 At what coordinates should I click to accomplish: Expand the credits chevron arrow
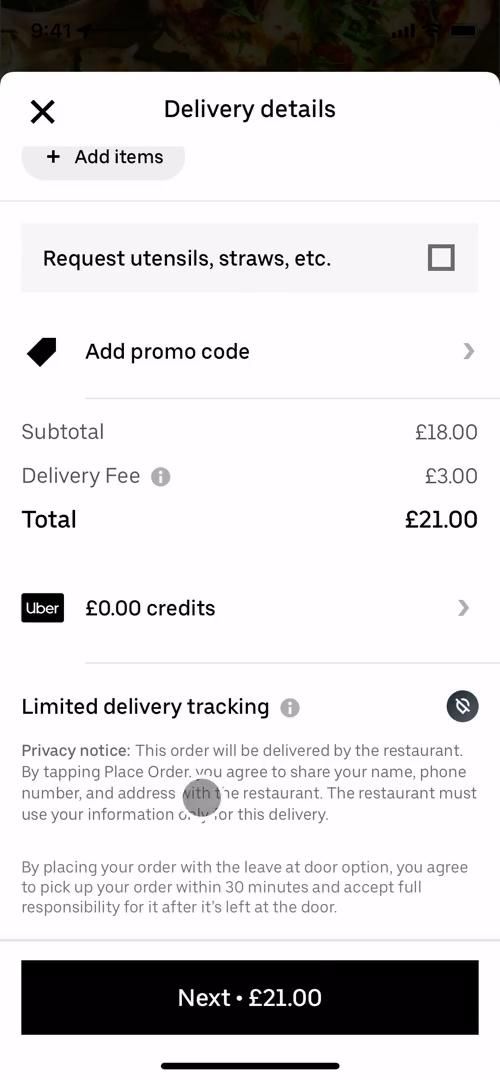[x=463, y=608]
